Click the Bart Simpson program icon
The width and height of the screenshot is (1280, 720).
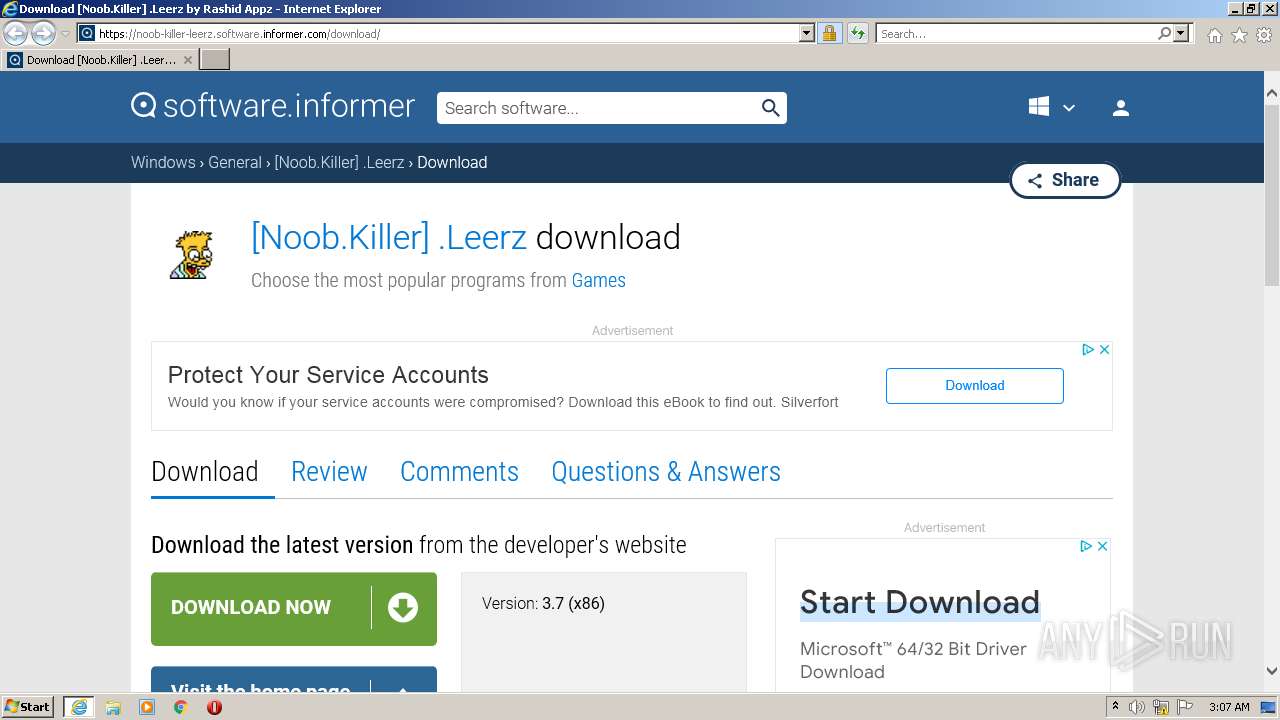(x=190, y=254)
